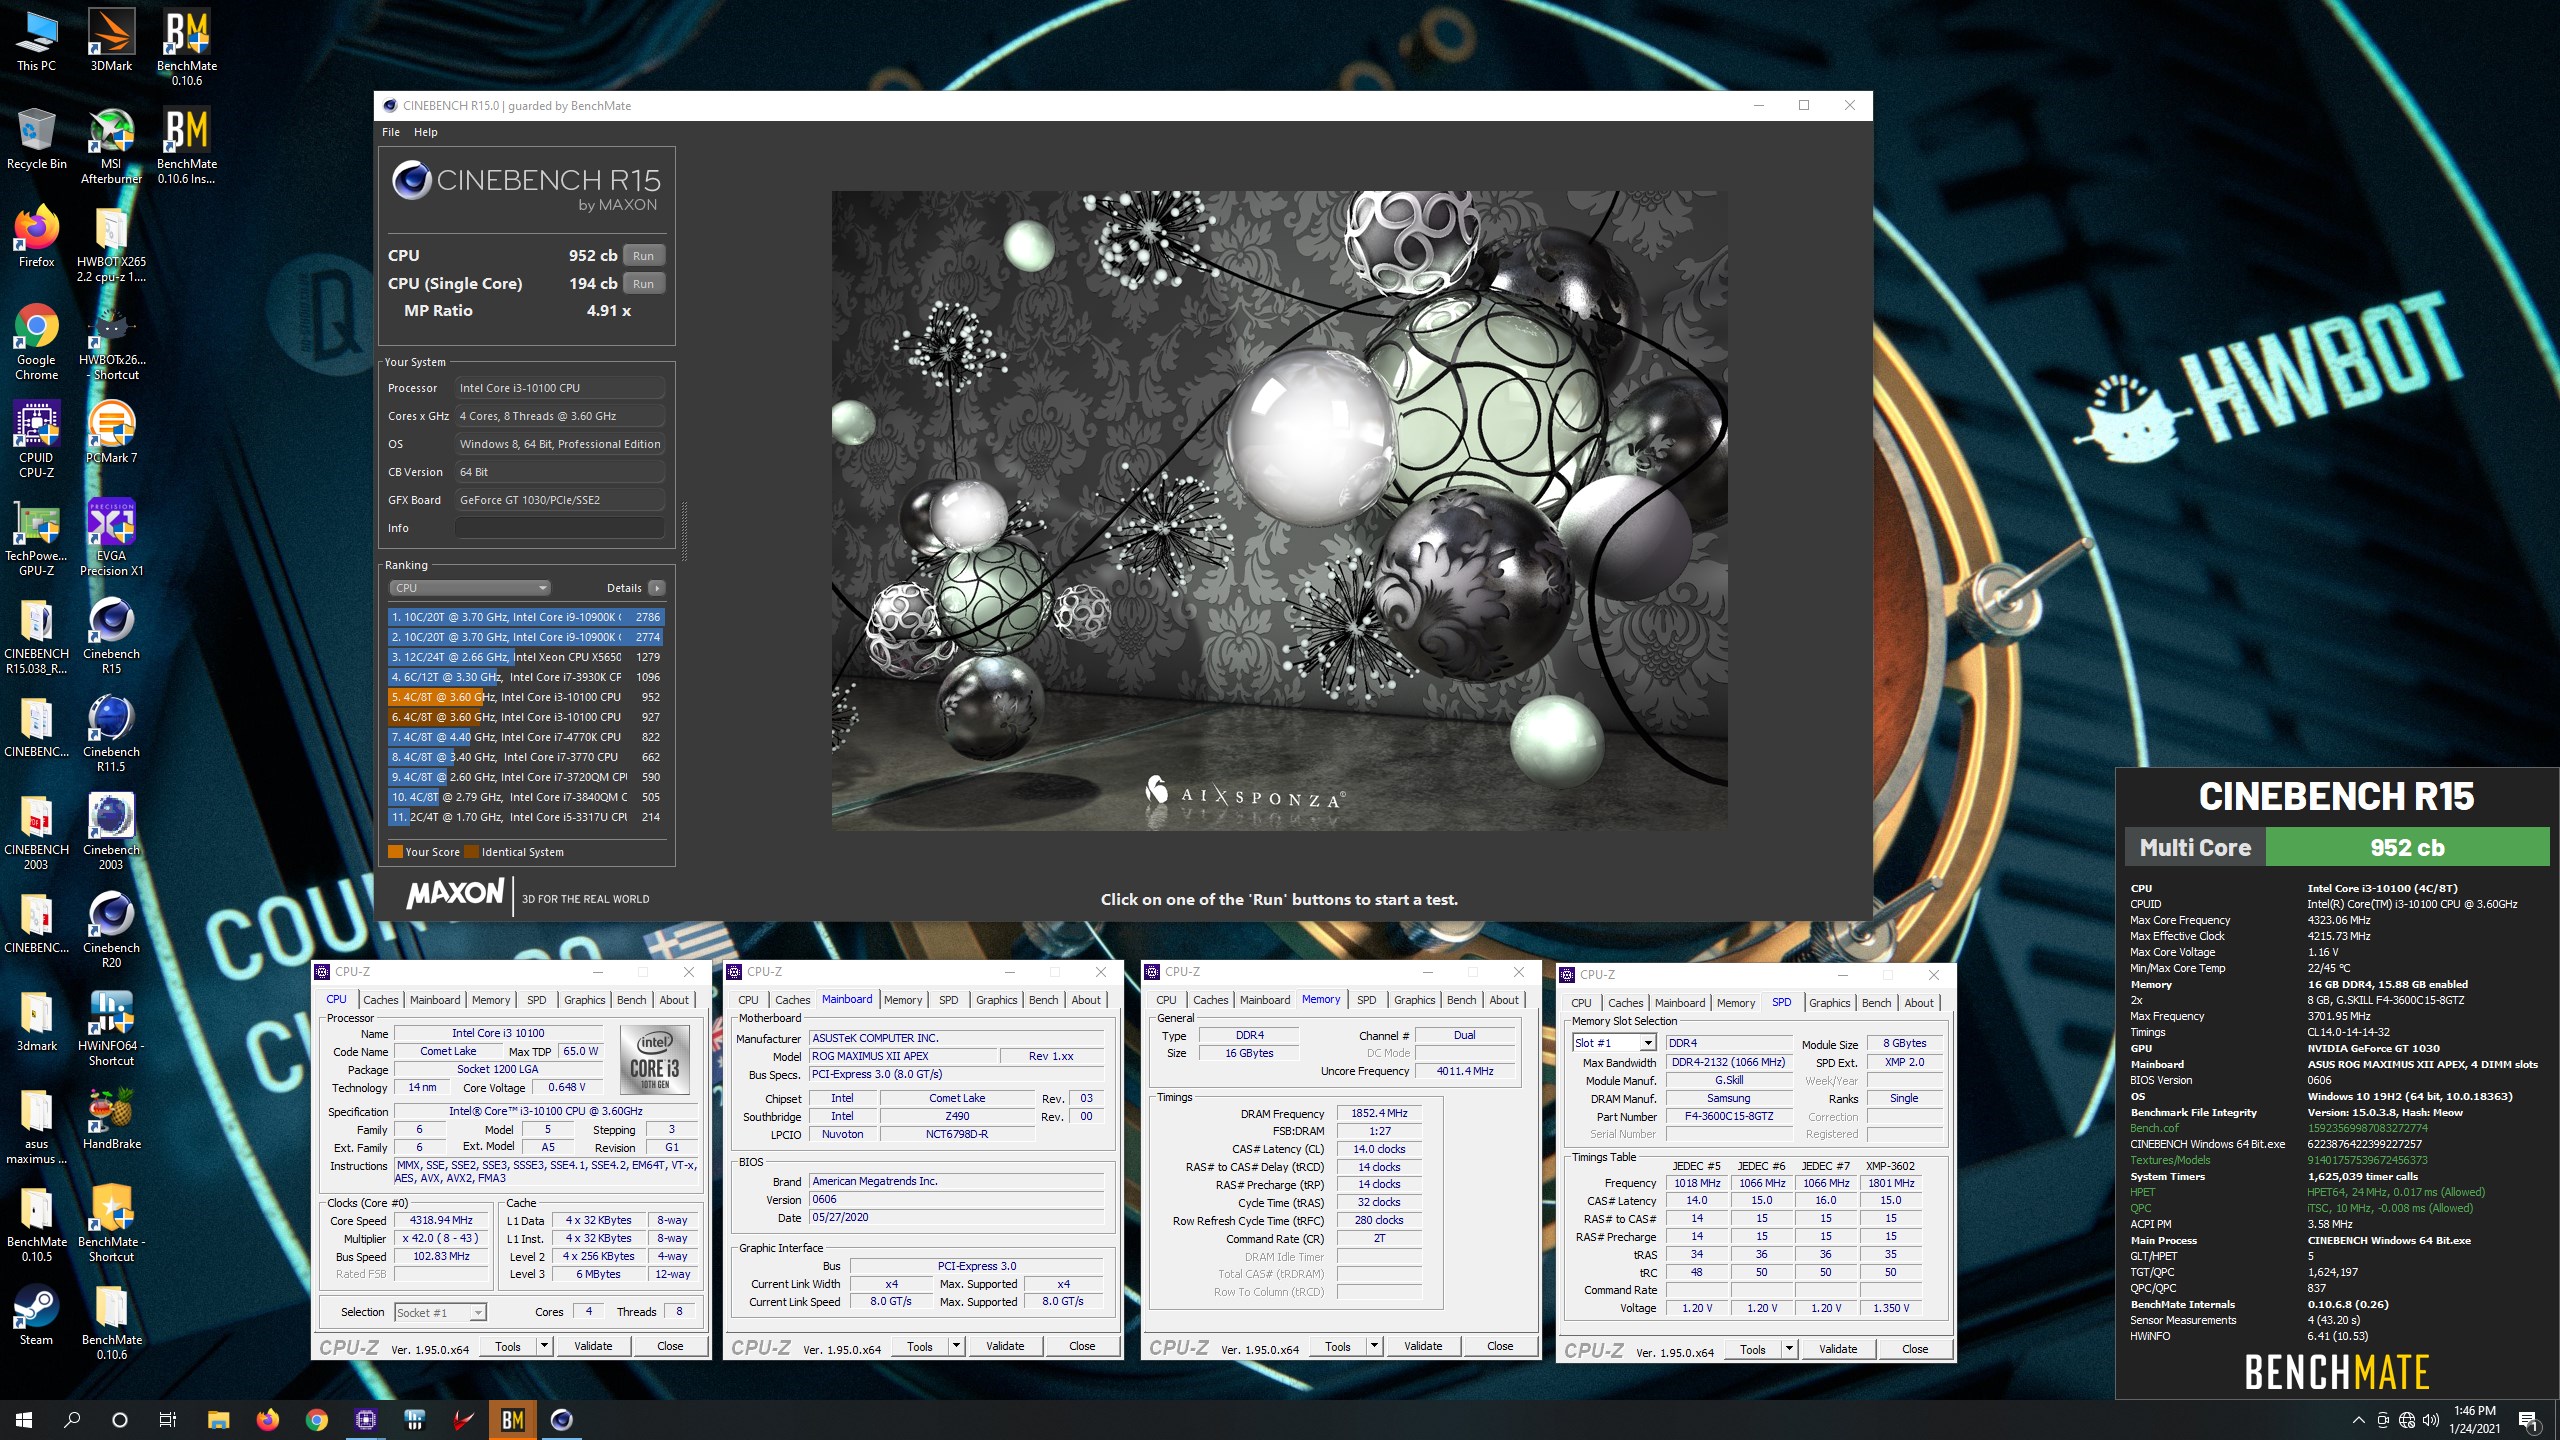Click the Info field in Cinebench
Image resolution: width=2560 pixels, height=1440 pixels.
pyautogui.click(x=559, y=528)
